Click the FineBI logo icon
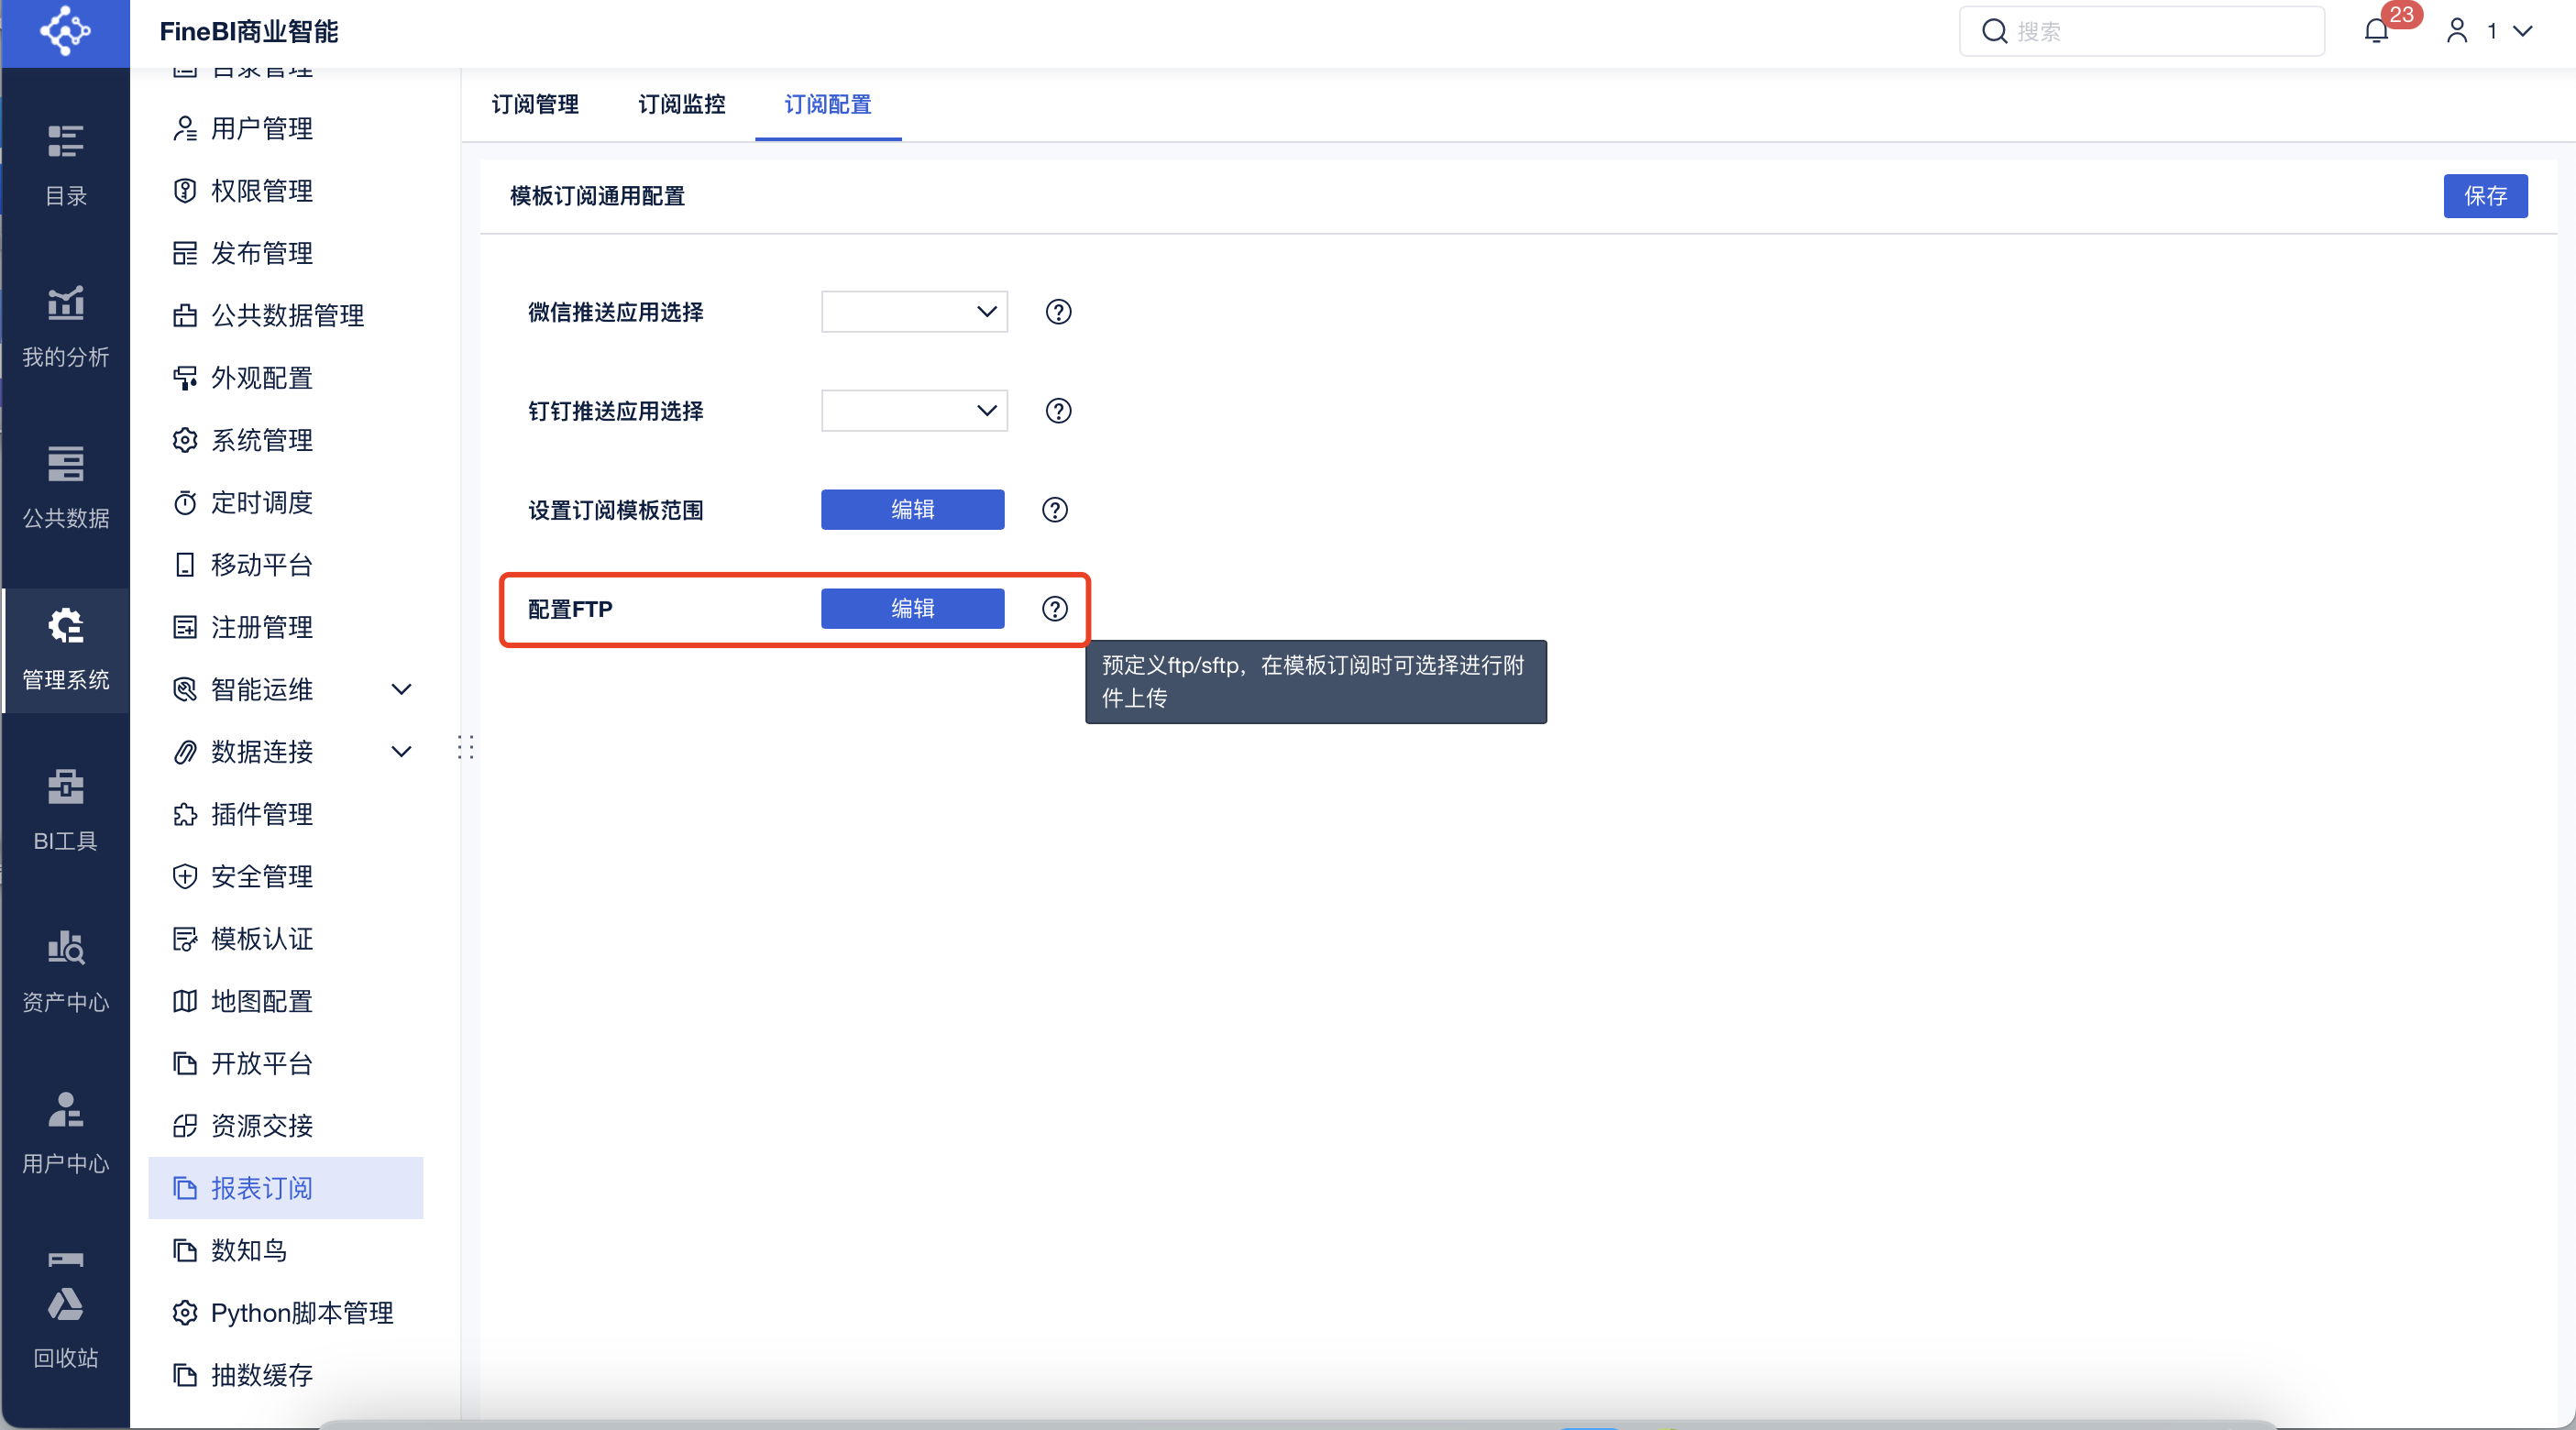This screenshot has width=2576, height=1430. (65, 32)
